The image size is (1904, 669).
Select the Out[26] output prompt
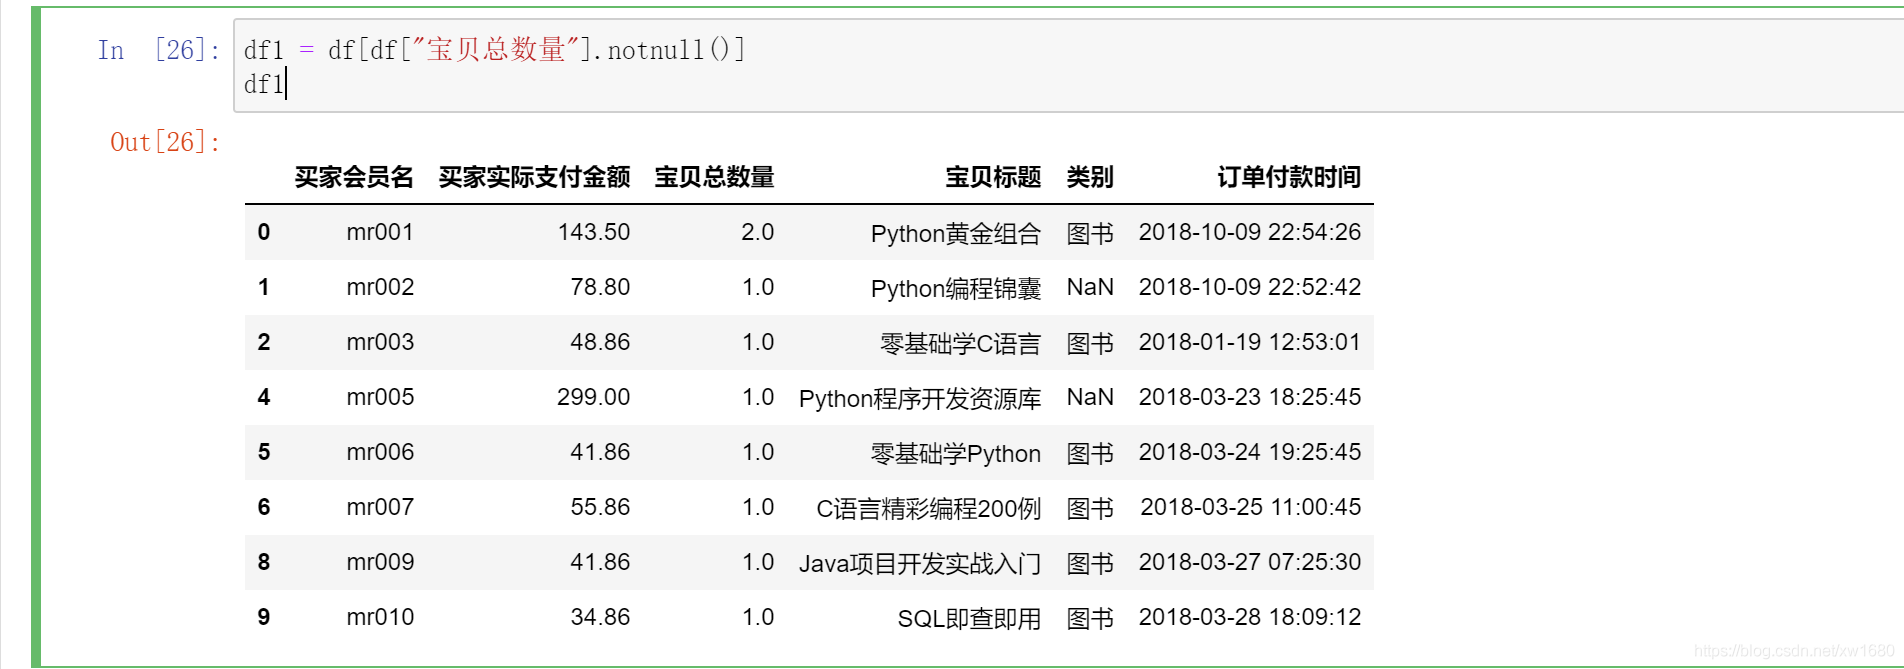165,142
